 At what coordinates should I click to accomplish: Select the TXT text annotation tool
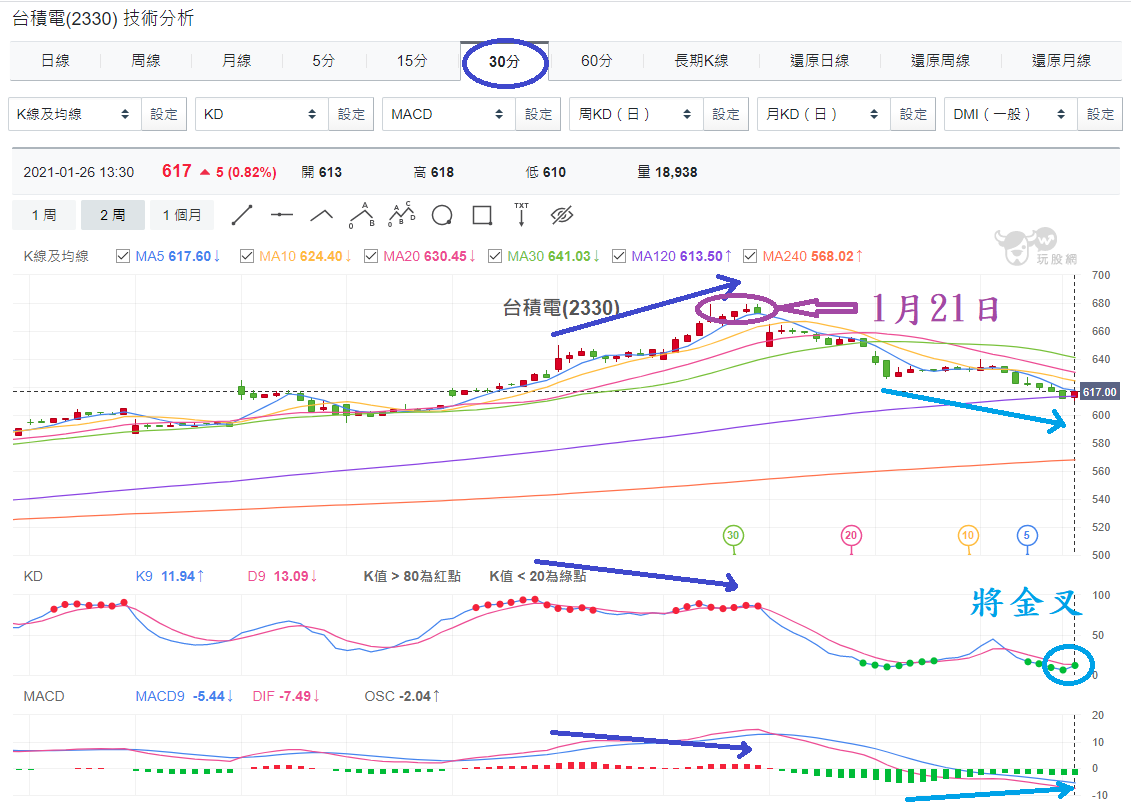click(522, 214)
